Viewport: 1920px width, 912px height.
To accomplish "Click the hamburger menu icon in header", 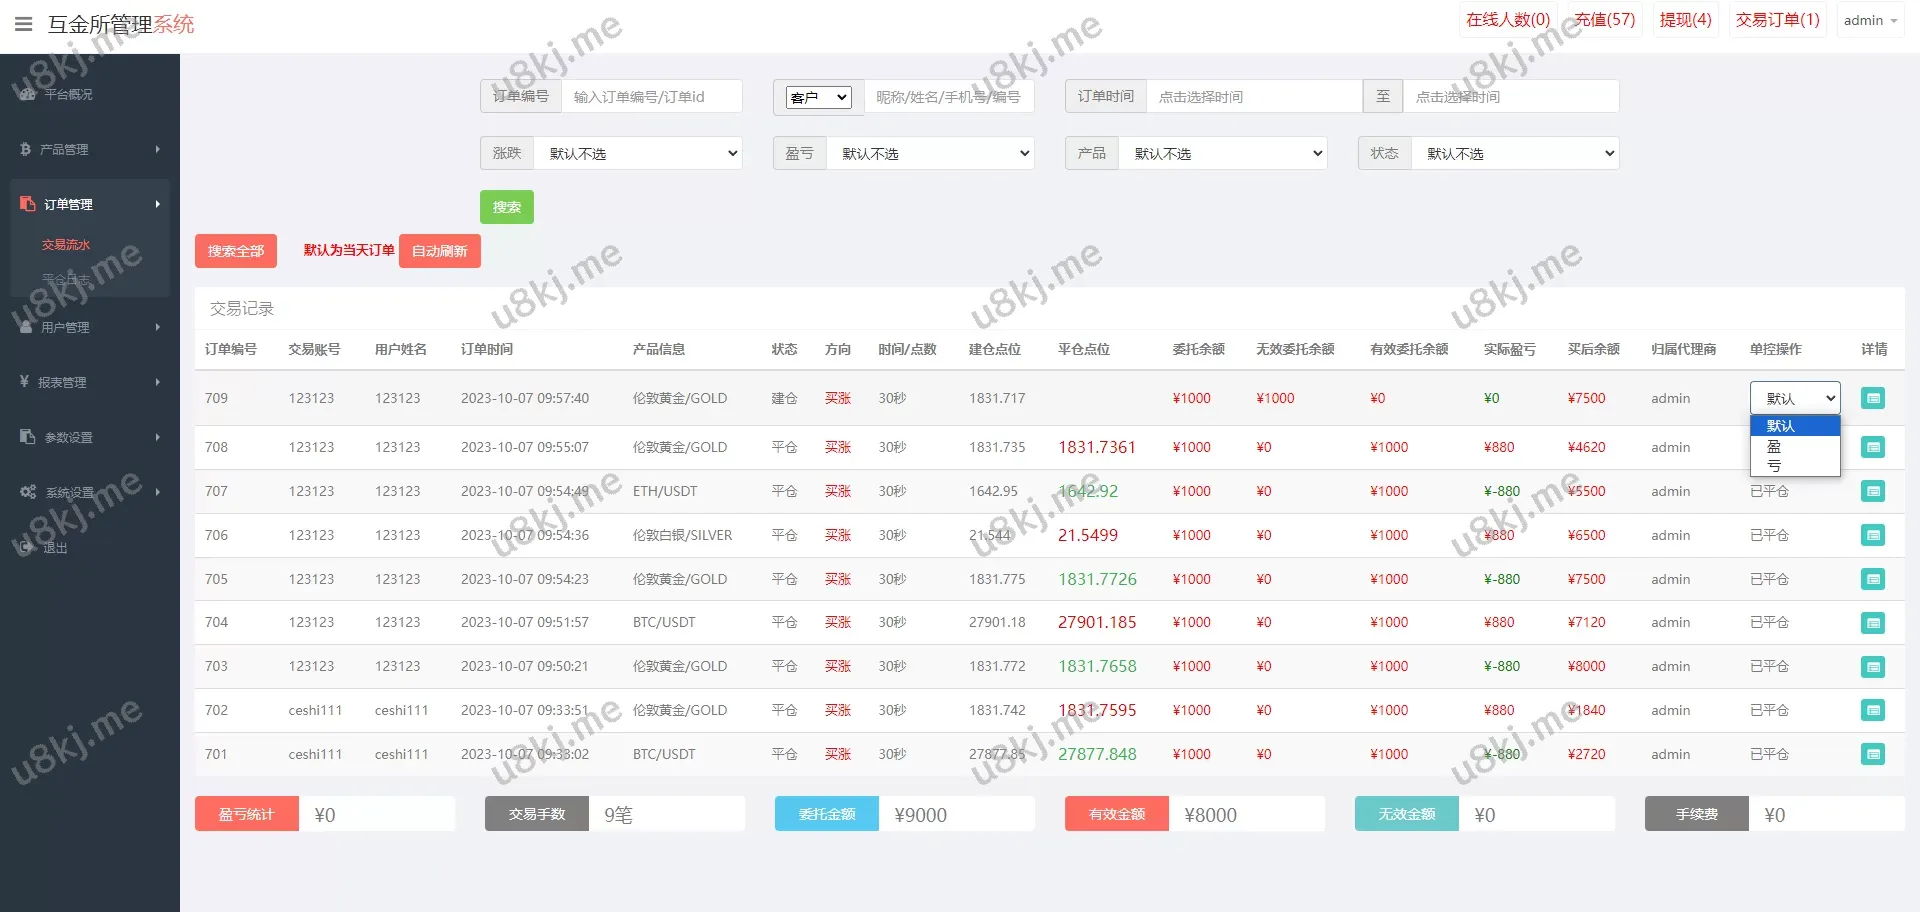I will tap(23, 24).
